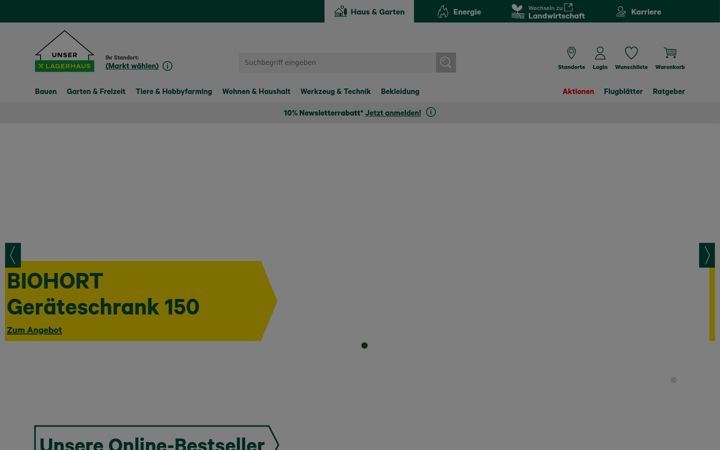Open the Tiere & Hobbyfarming menu
The width and height of the screenshot is (720, 450).
coord(174,91)
